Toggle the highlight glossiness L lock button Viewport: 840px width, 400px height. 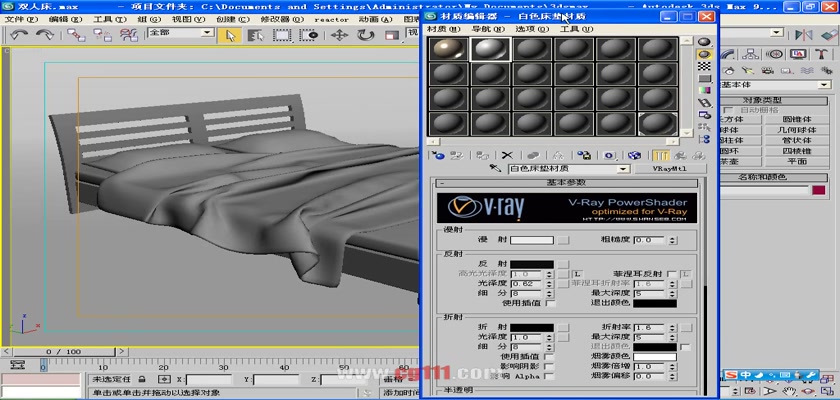(578, 274)
